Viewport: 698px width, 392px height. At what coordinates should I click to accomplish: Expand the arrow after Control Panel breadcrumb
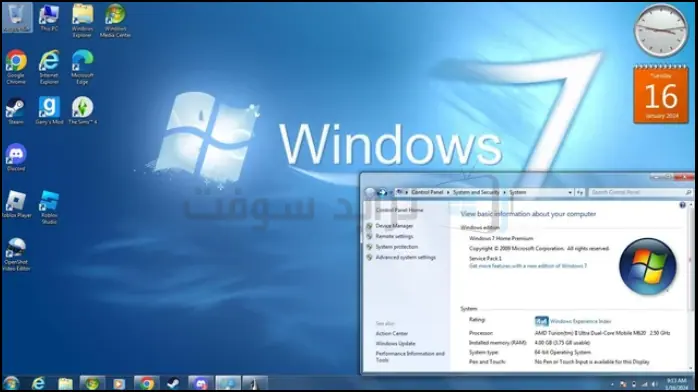(448, 192)
